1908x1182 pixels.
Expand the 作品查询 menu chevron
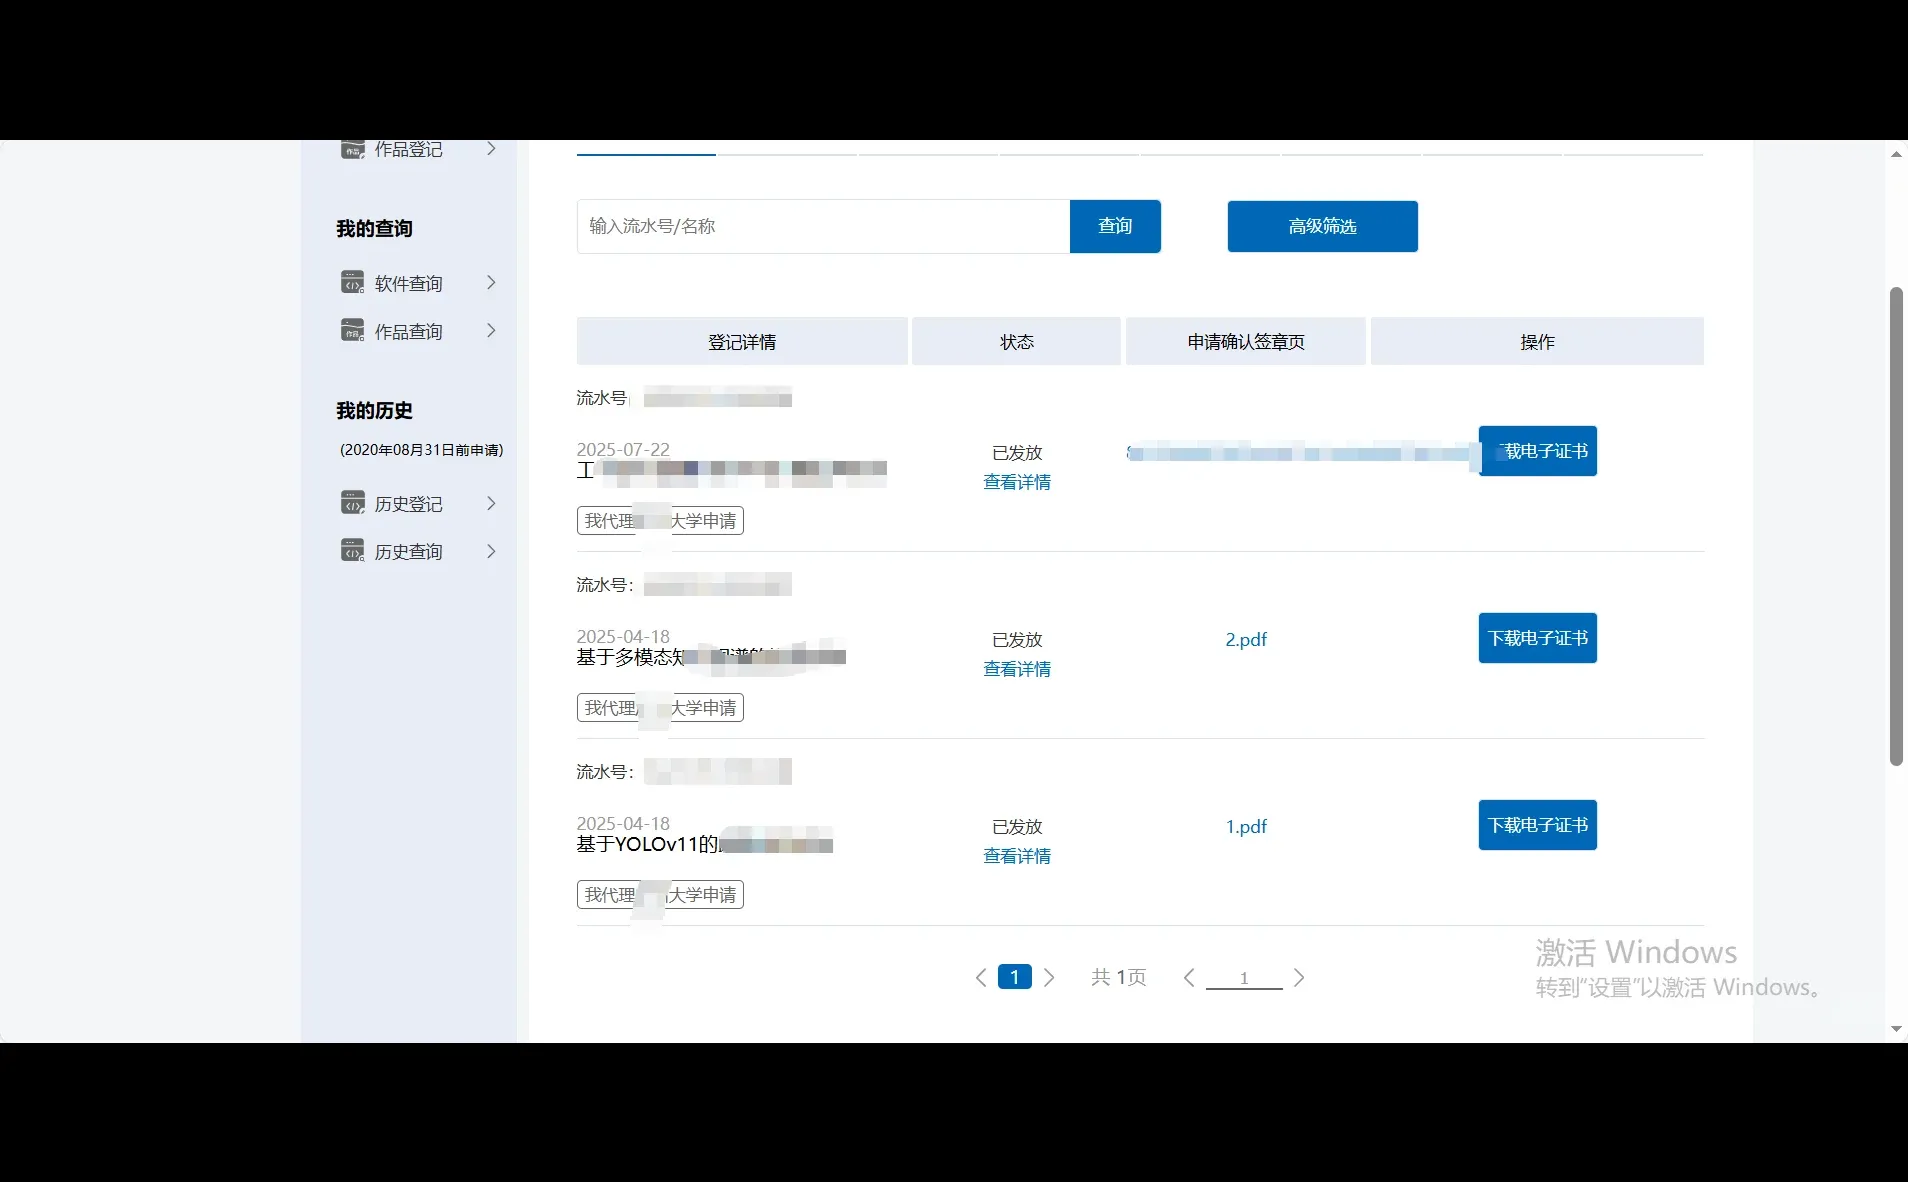click(x=490, y=330)
